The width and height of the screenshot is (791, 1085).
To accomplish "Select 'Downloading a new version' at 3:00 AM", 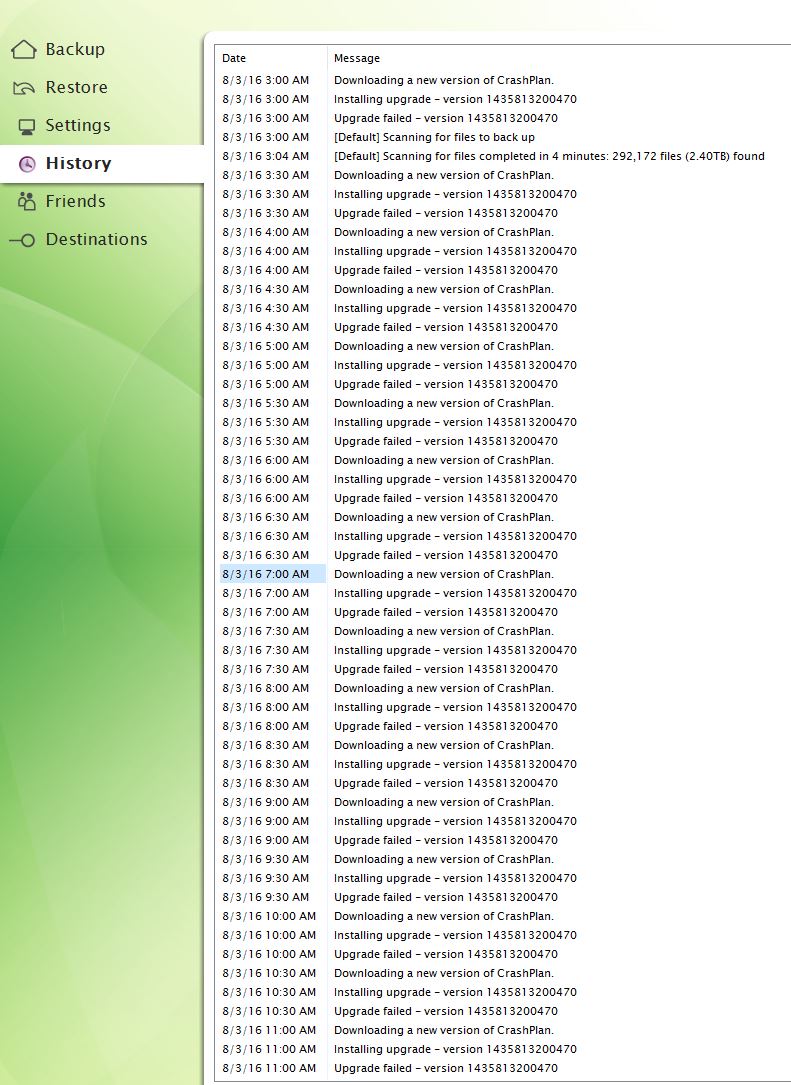I will click(x=444, y=80).
